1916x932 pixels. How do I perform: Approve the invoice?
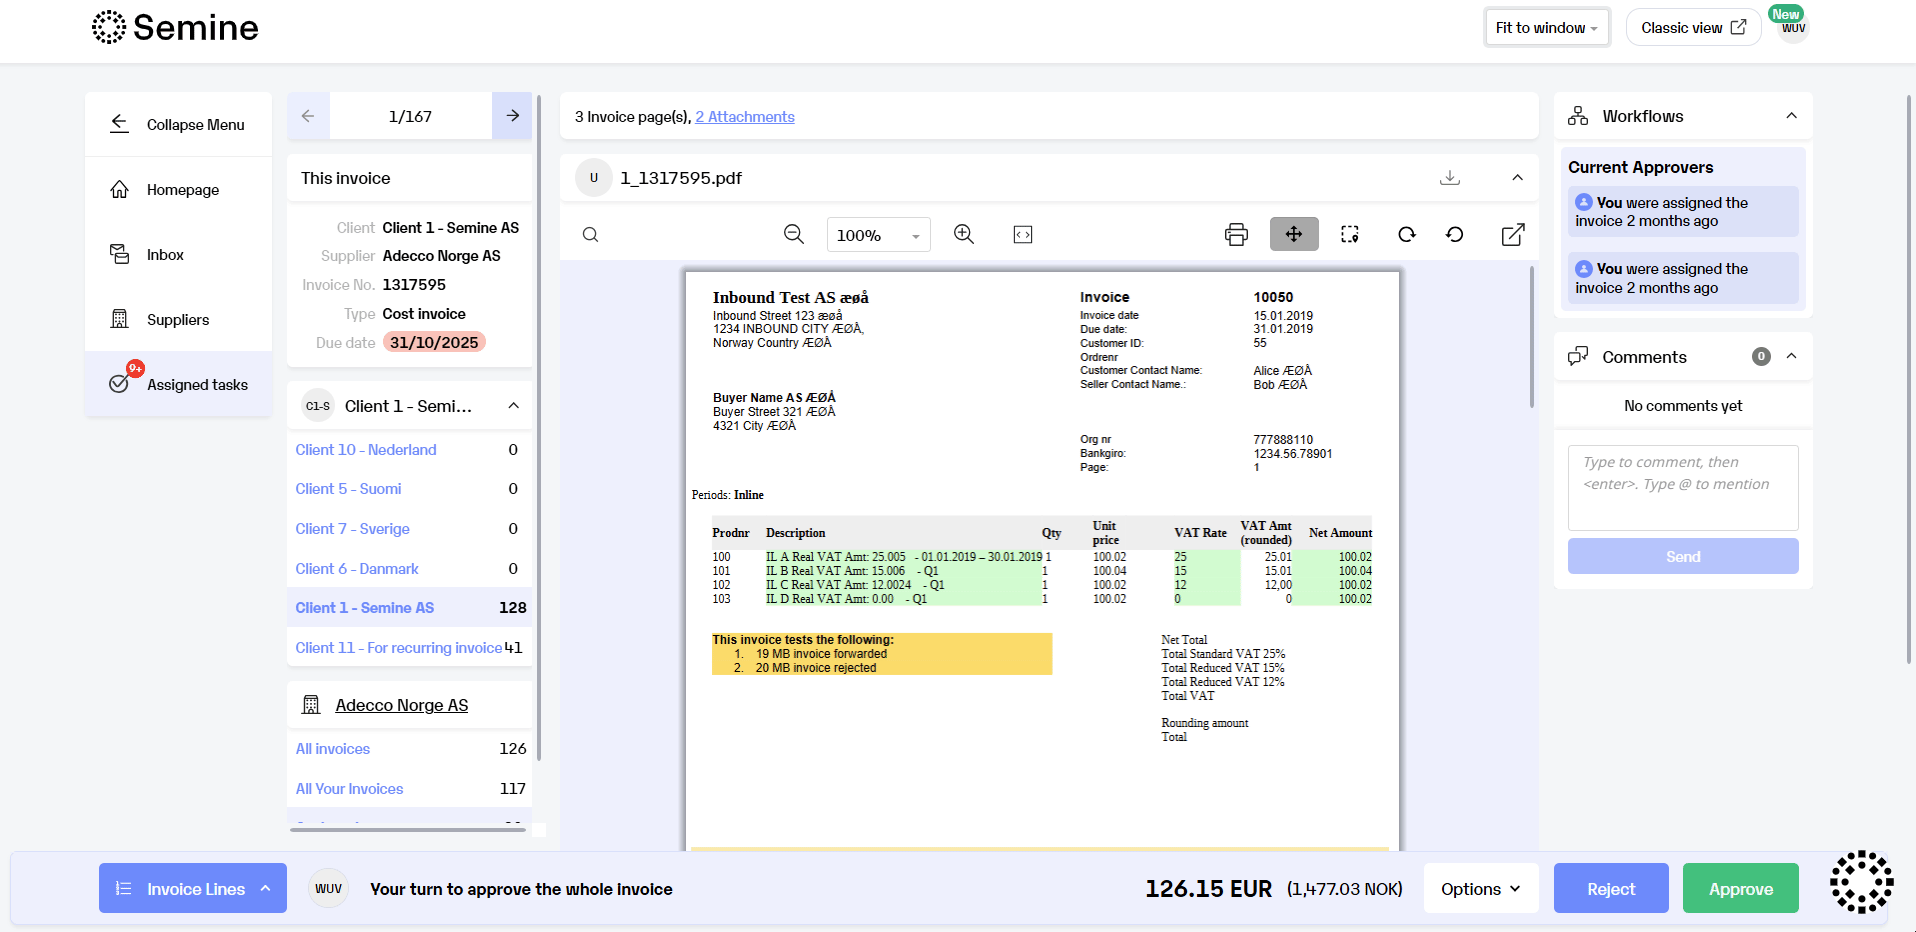[x=1740, y=888]
